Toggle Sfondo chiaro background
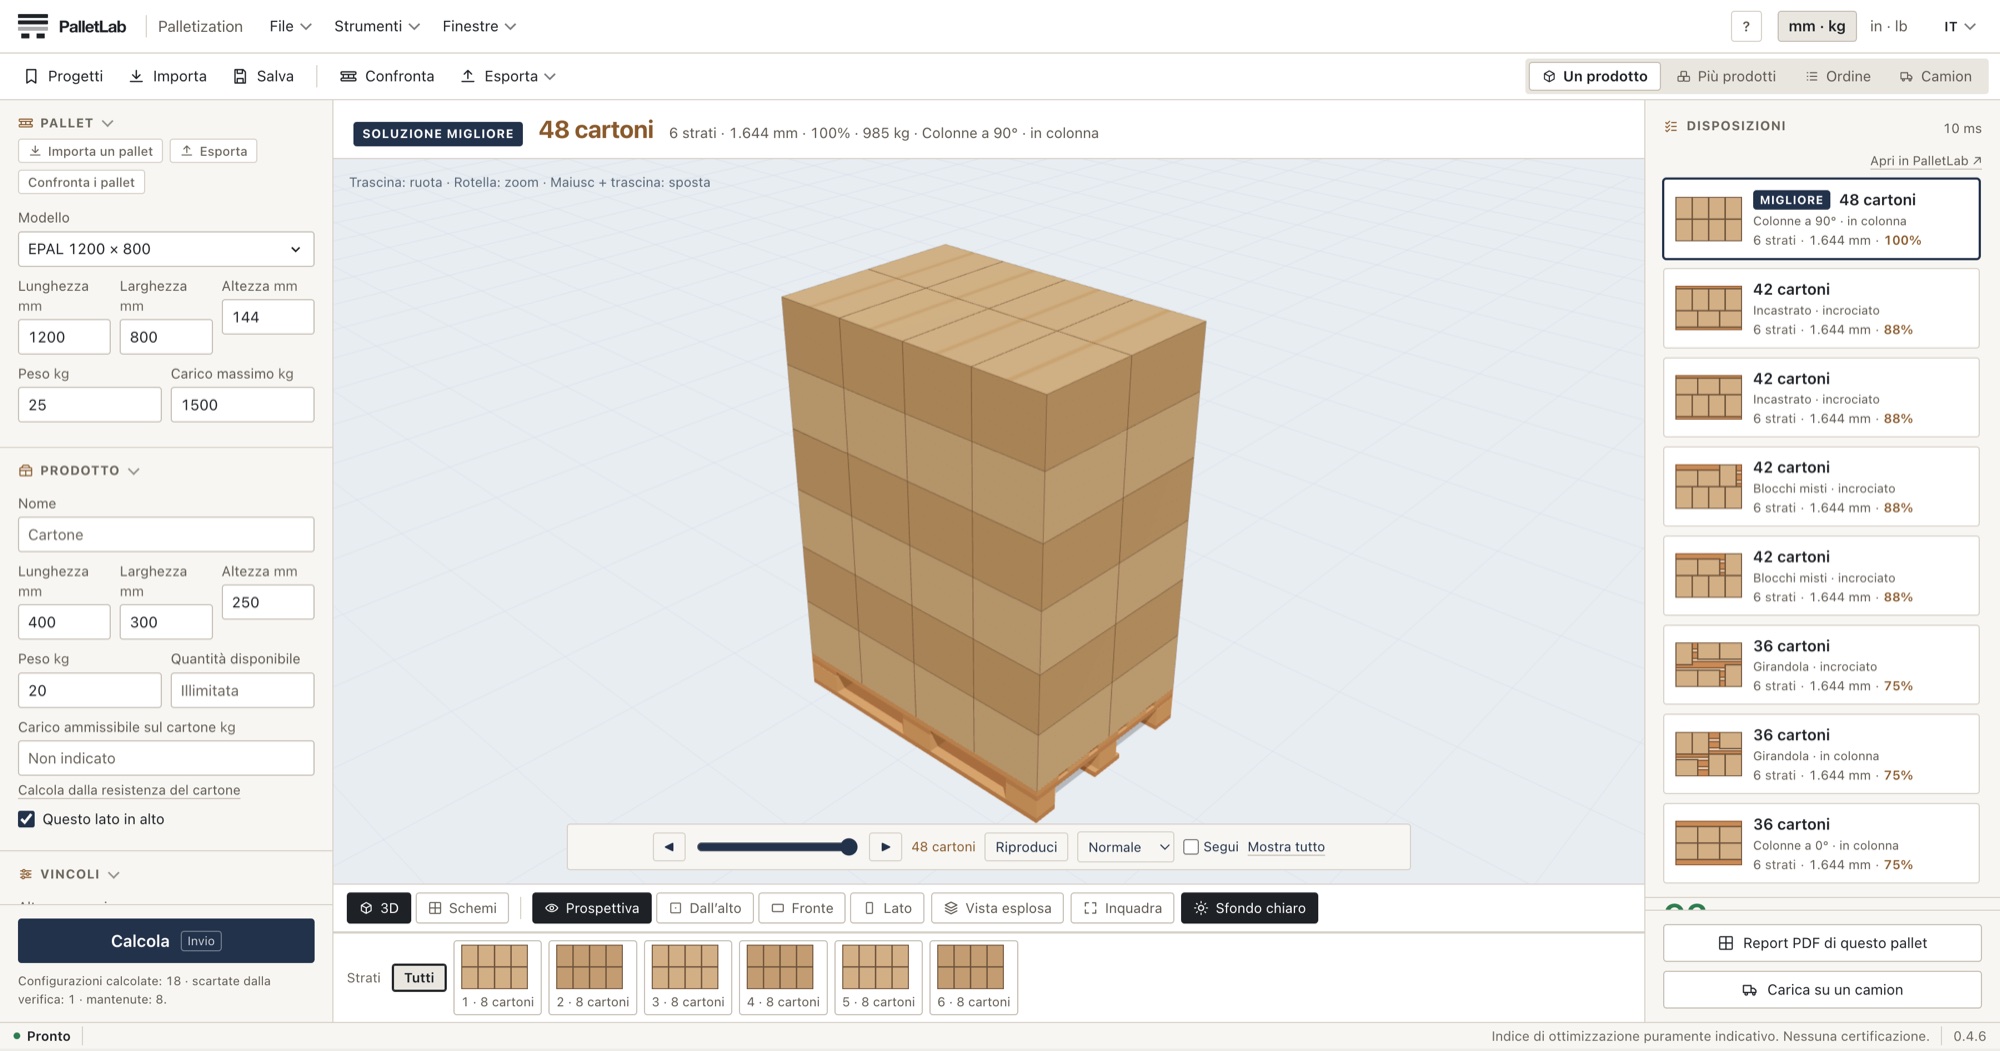The width and height of the screenshot is (2000, 1051). pos(1249,908)
